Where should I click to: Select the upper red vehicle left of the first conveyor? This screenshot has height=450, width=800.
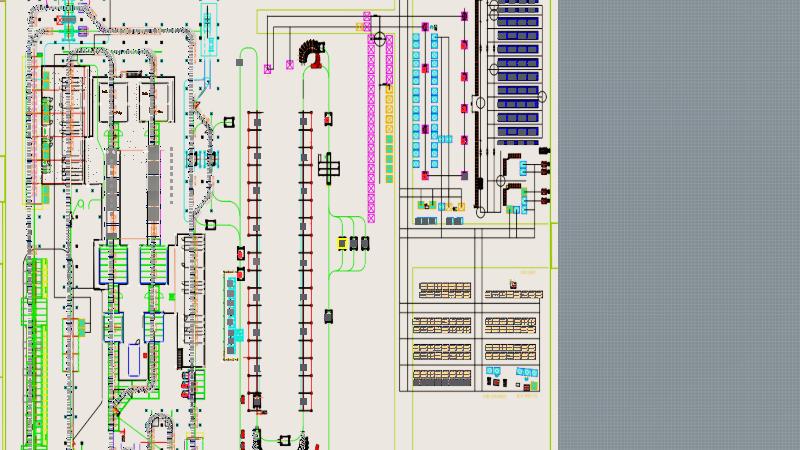[241, 251]
